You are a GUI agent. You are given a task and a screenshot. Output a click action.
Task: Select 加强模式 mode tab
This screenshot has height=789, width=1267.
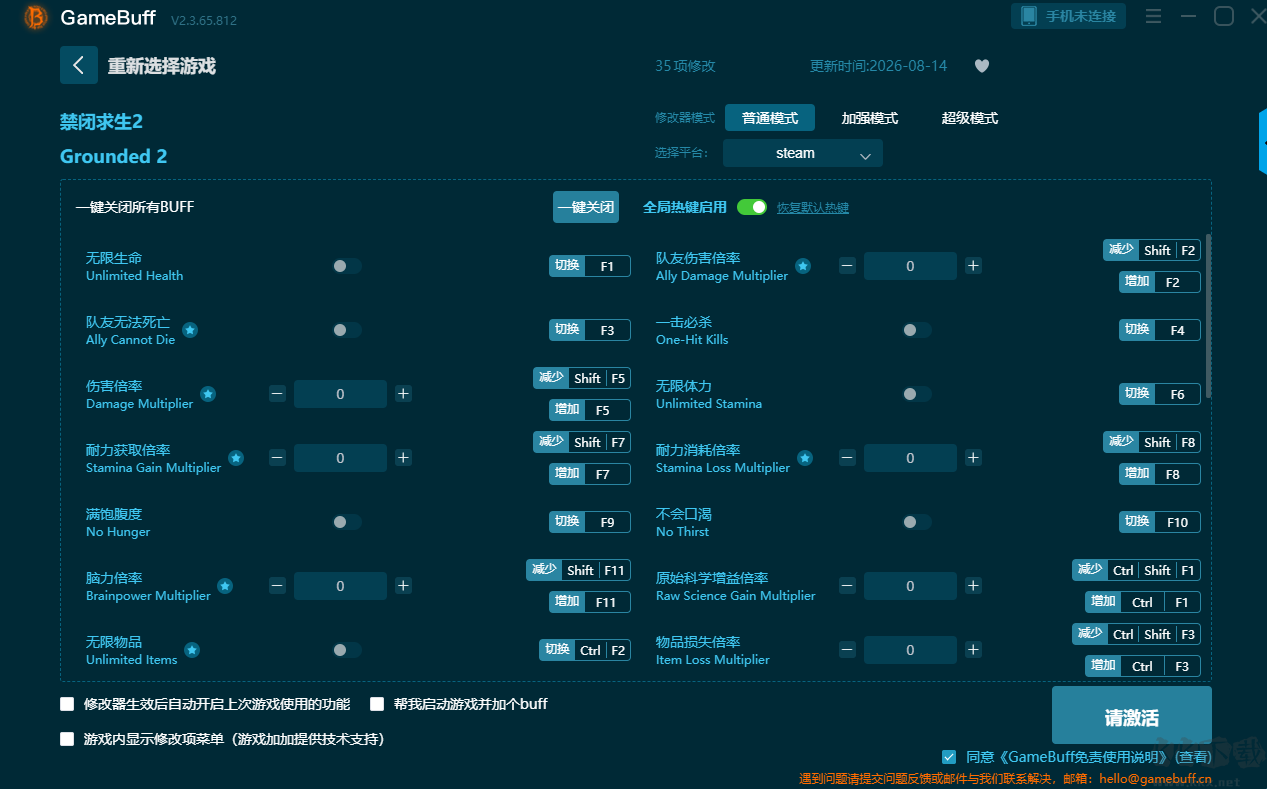coord(870,118)
